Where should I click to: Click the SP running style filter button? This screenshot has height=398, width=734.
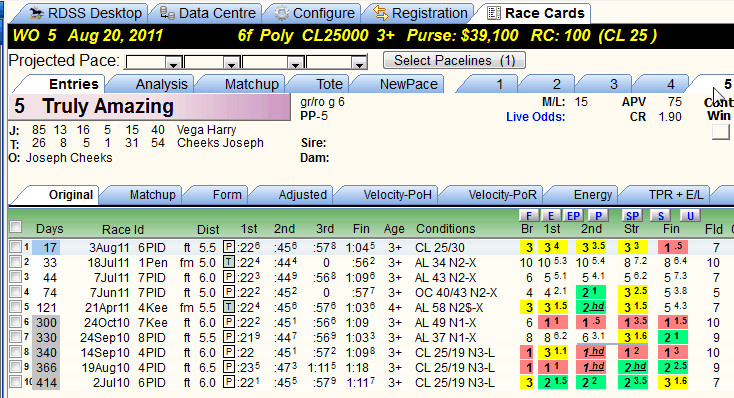click(x=632, y=215)
